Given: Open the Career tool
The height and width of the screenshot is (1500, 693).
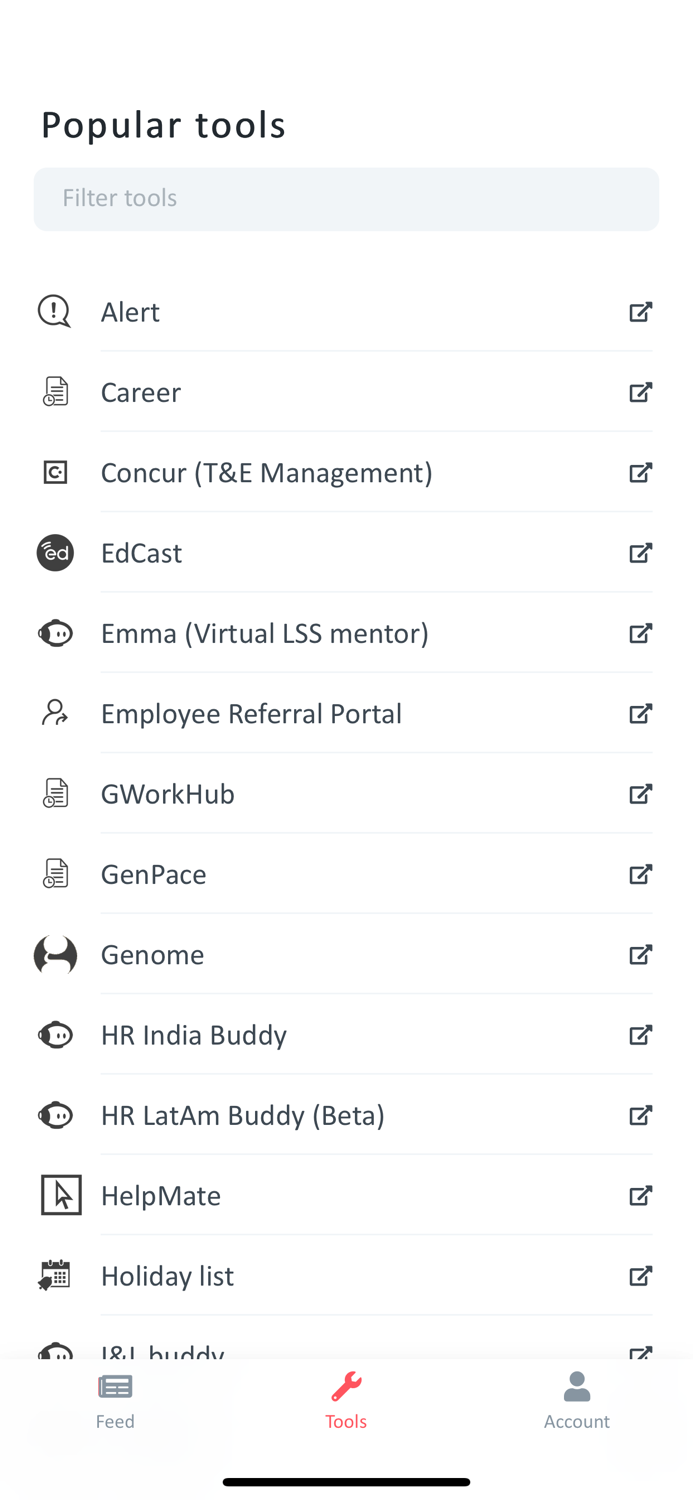Looking at the screenshot, I should point(140,391).
